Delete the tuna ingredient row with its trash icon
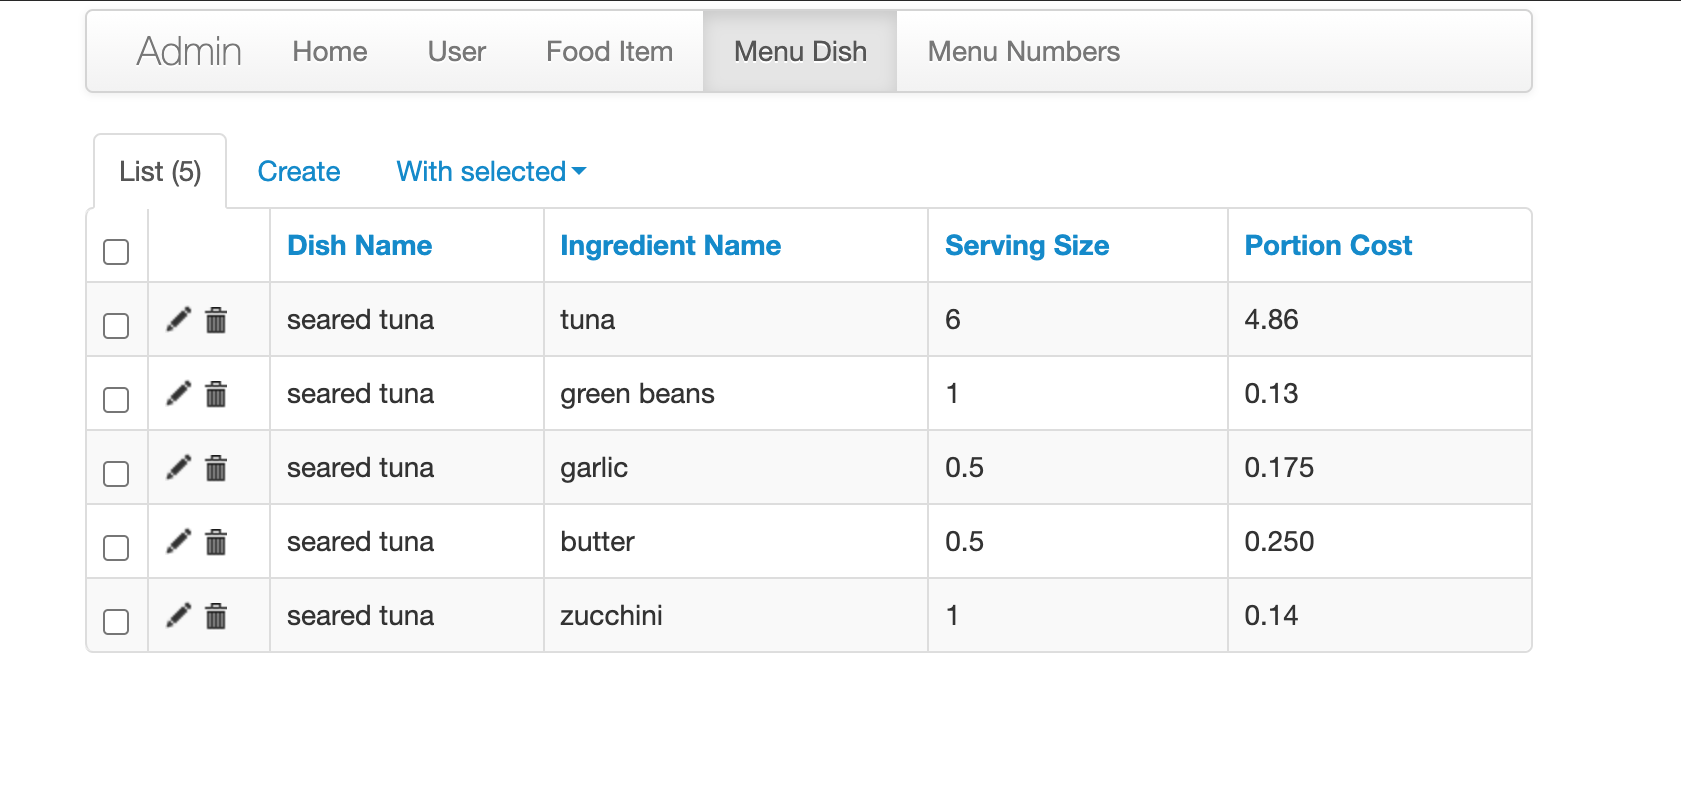 pyautogui.click(x=216, y=320)
